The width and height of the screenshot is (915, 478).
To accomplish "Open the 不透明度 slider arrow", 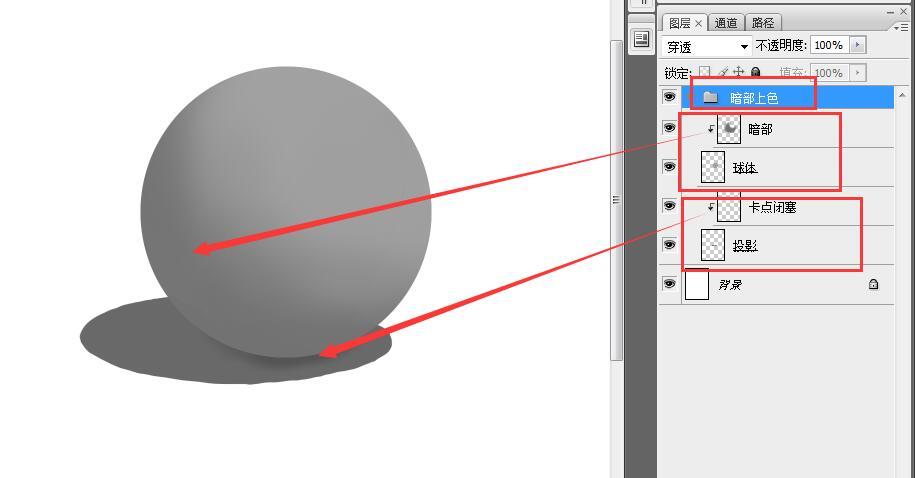I will pos(857,45).
